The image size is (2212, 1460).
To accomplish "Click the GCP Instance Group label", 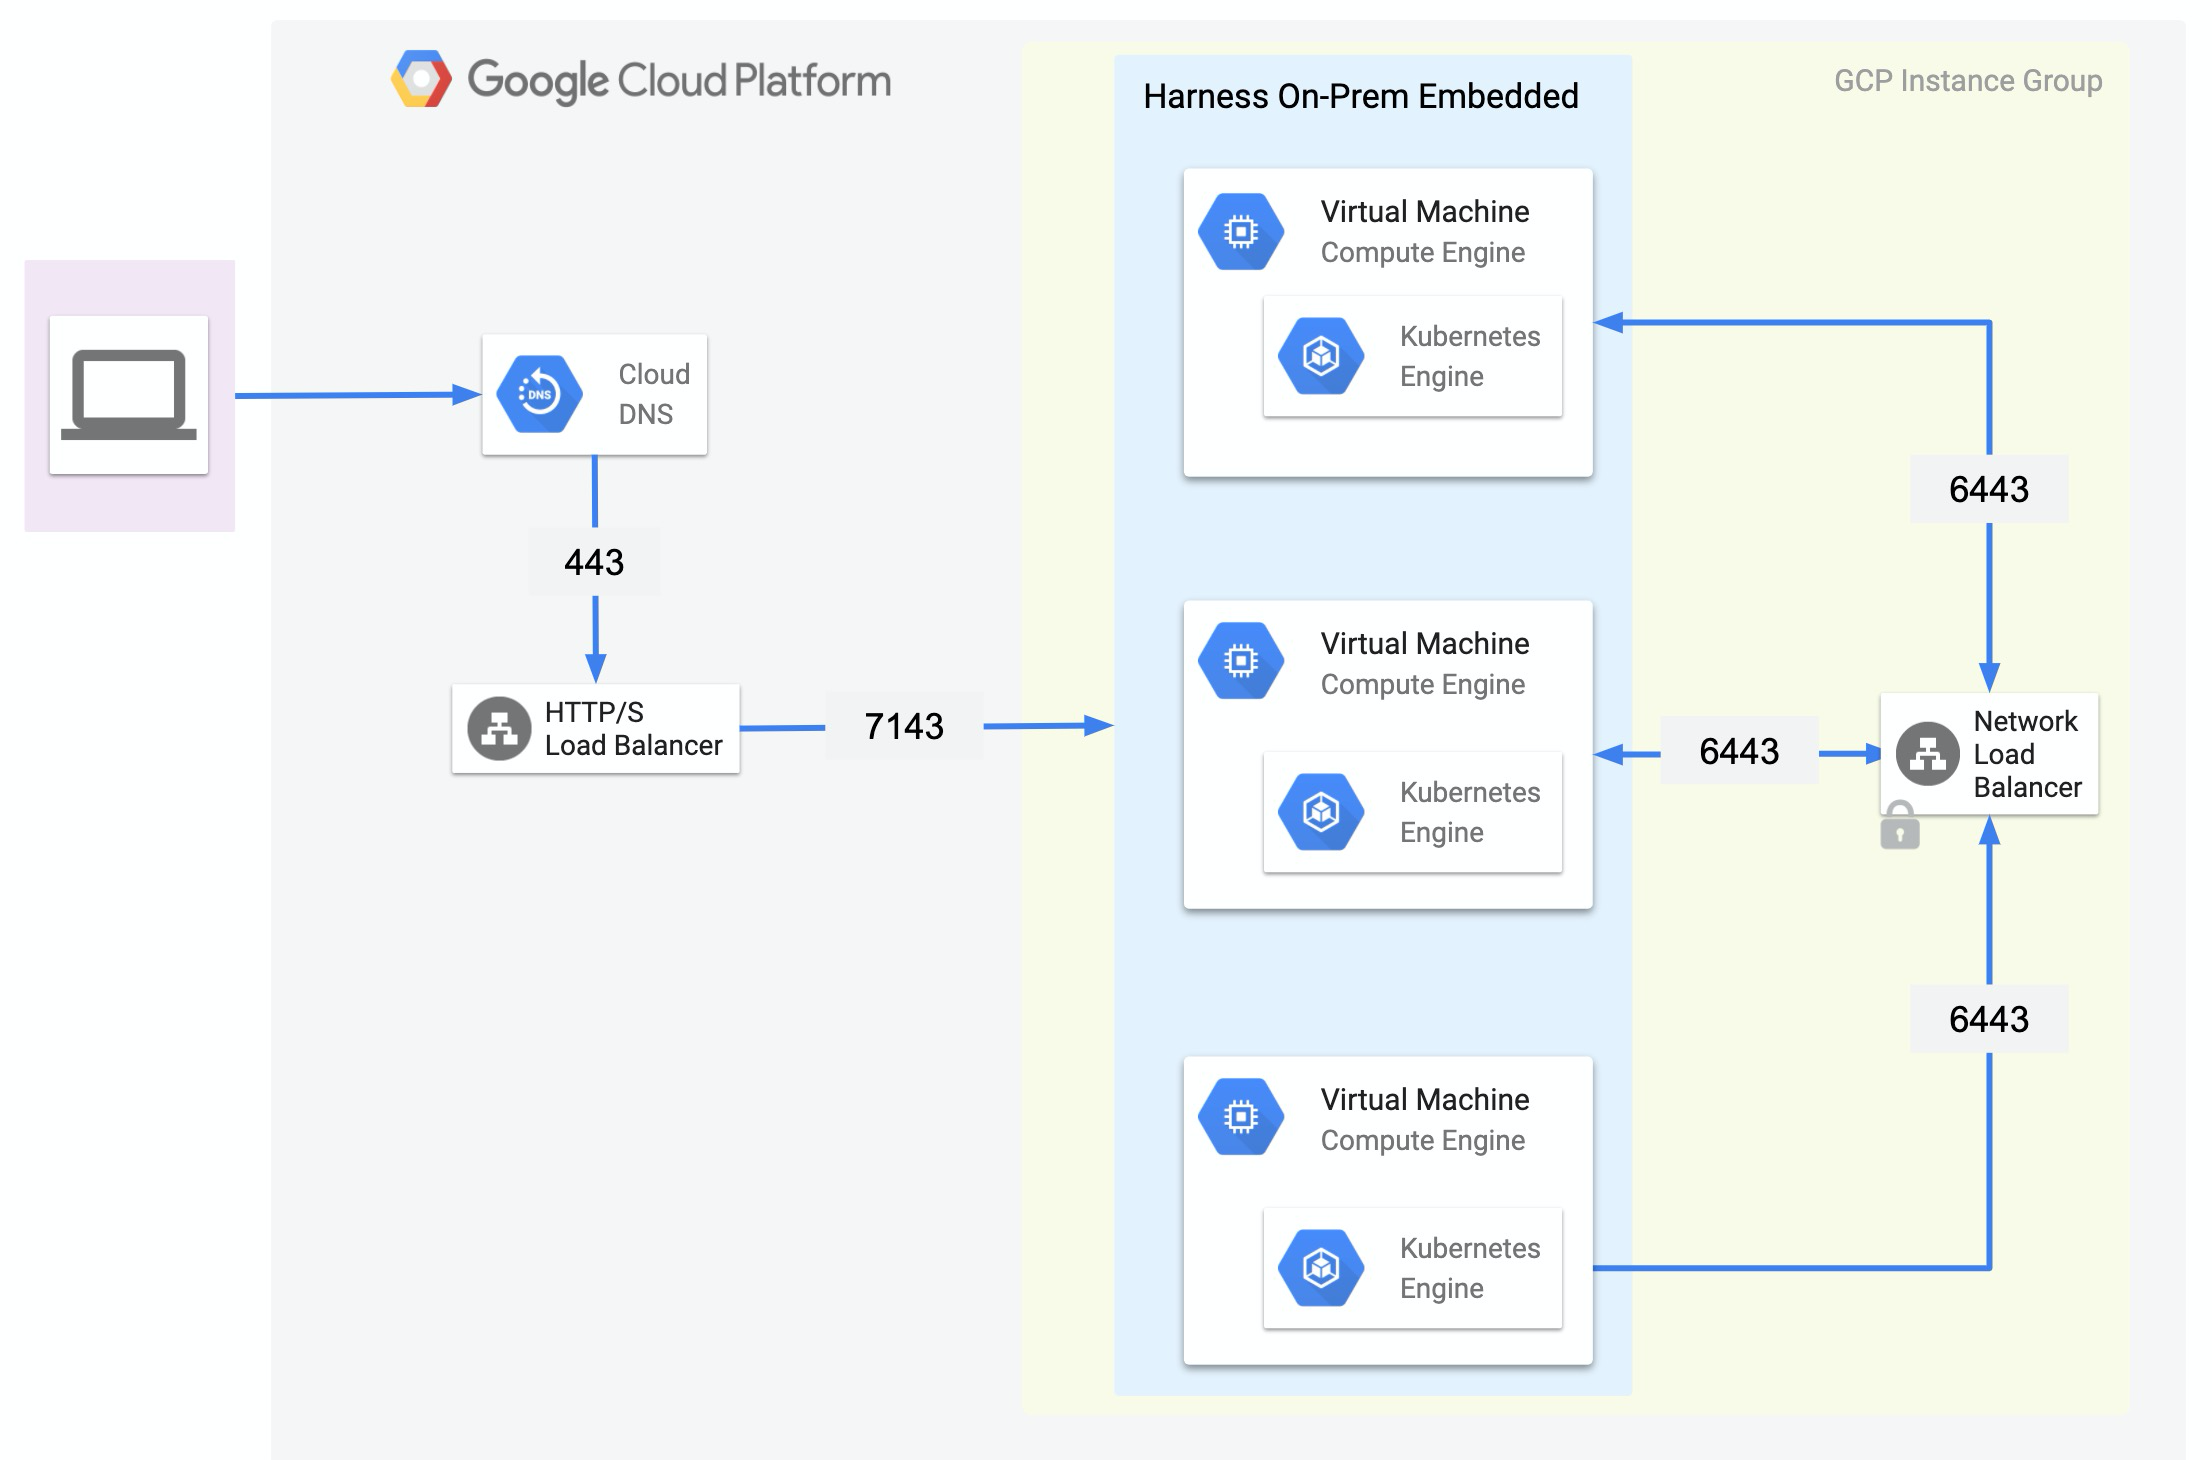I will pos(1968,81).
